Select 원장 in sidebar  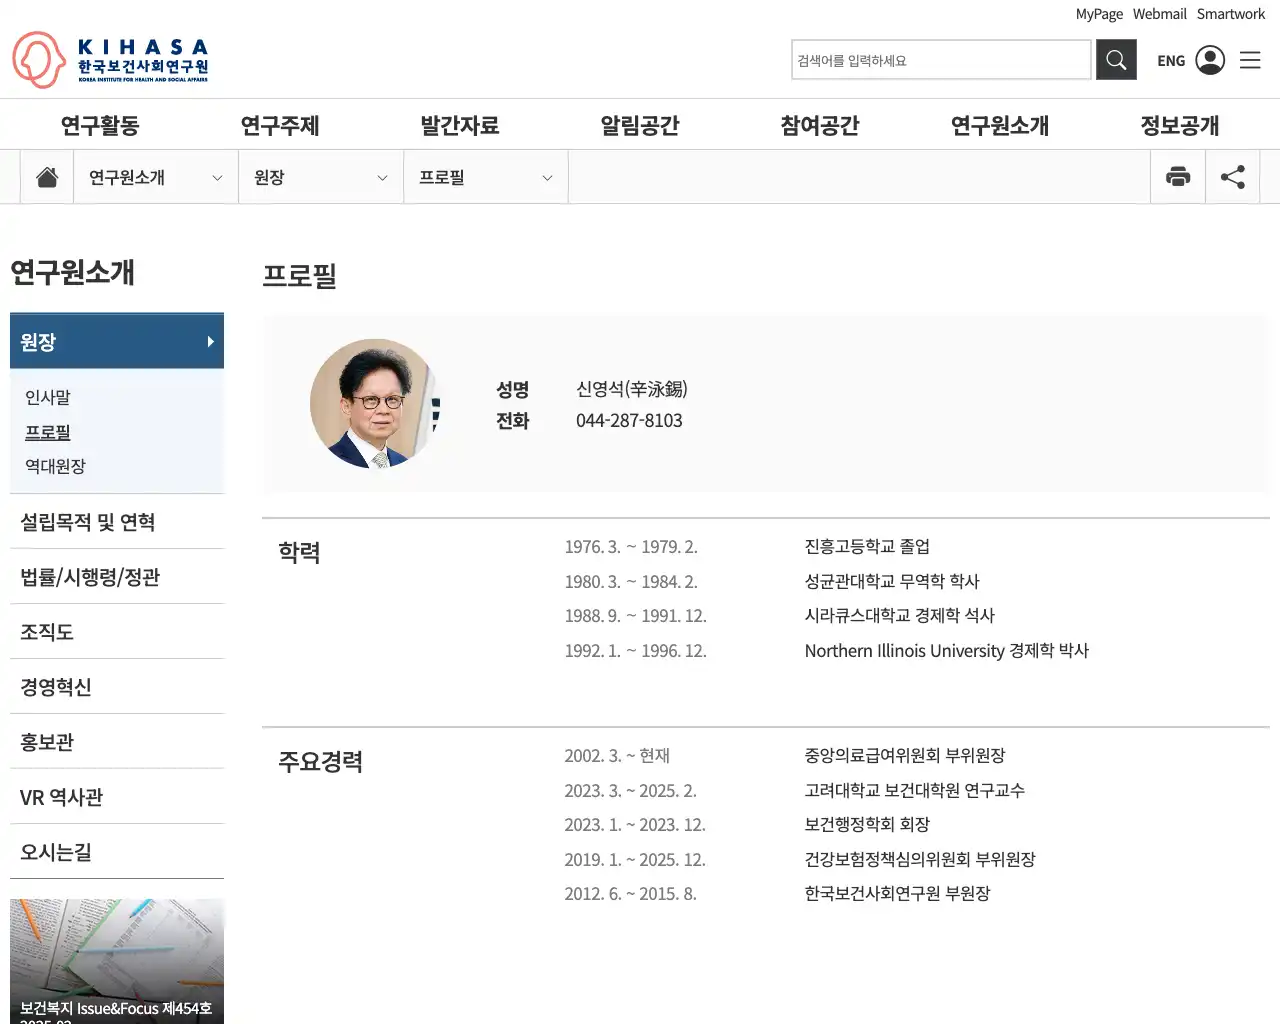[117, 341]
